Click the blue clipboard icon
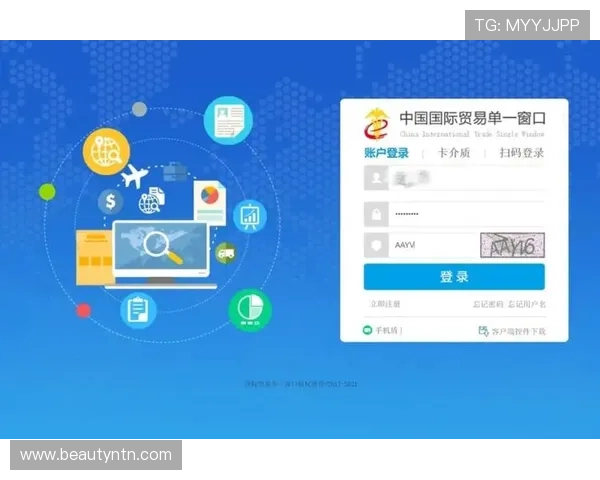The image size is (600, 480). point(138,309)
